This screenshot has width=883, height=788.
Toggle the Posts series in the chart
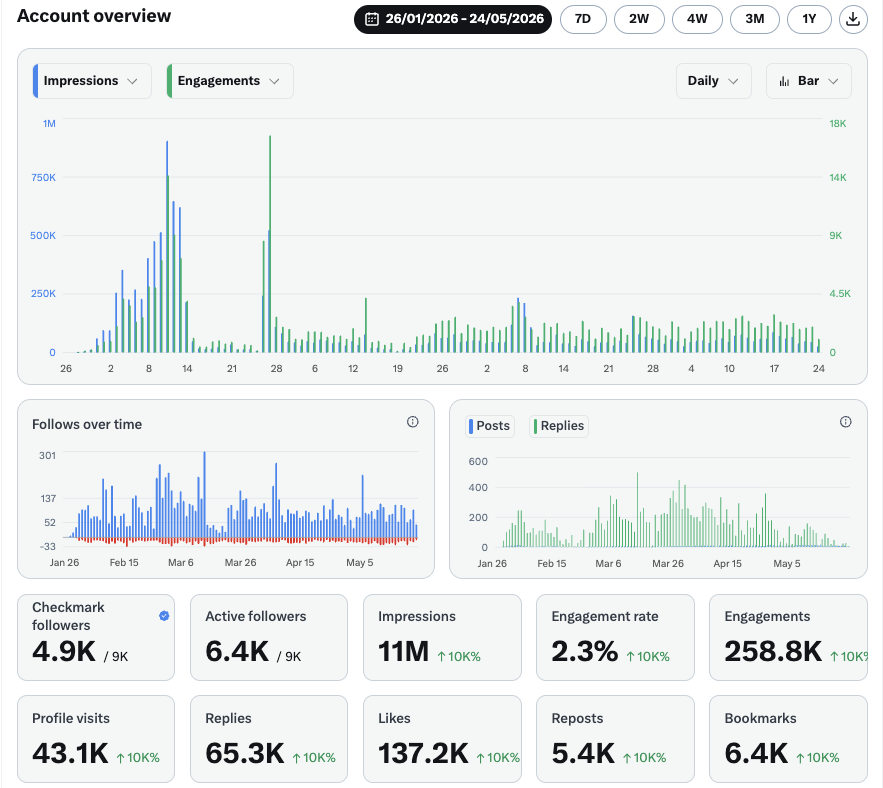[x=490, y=426]
